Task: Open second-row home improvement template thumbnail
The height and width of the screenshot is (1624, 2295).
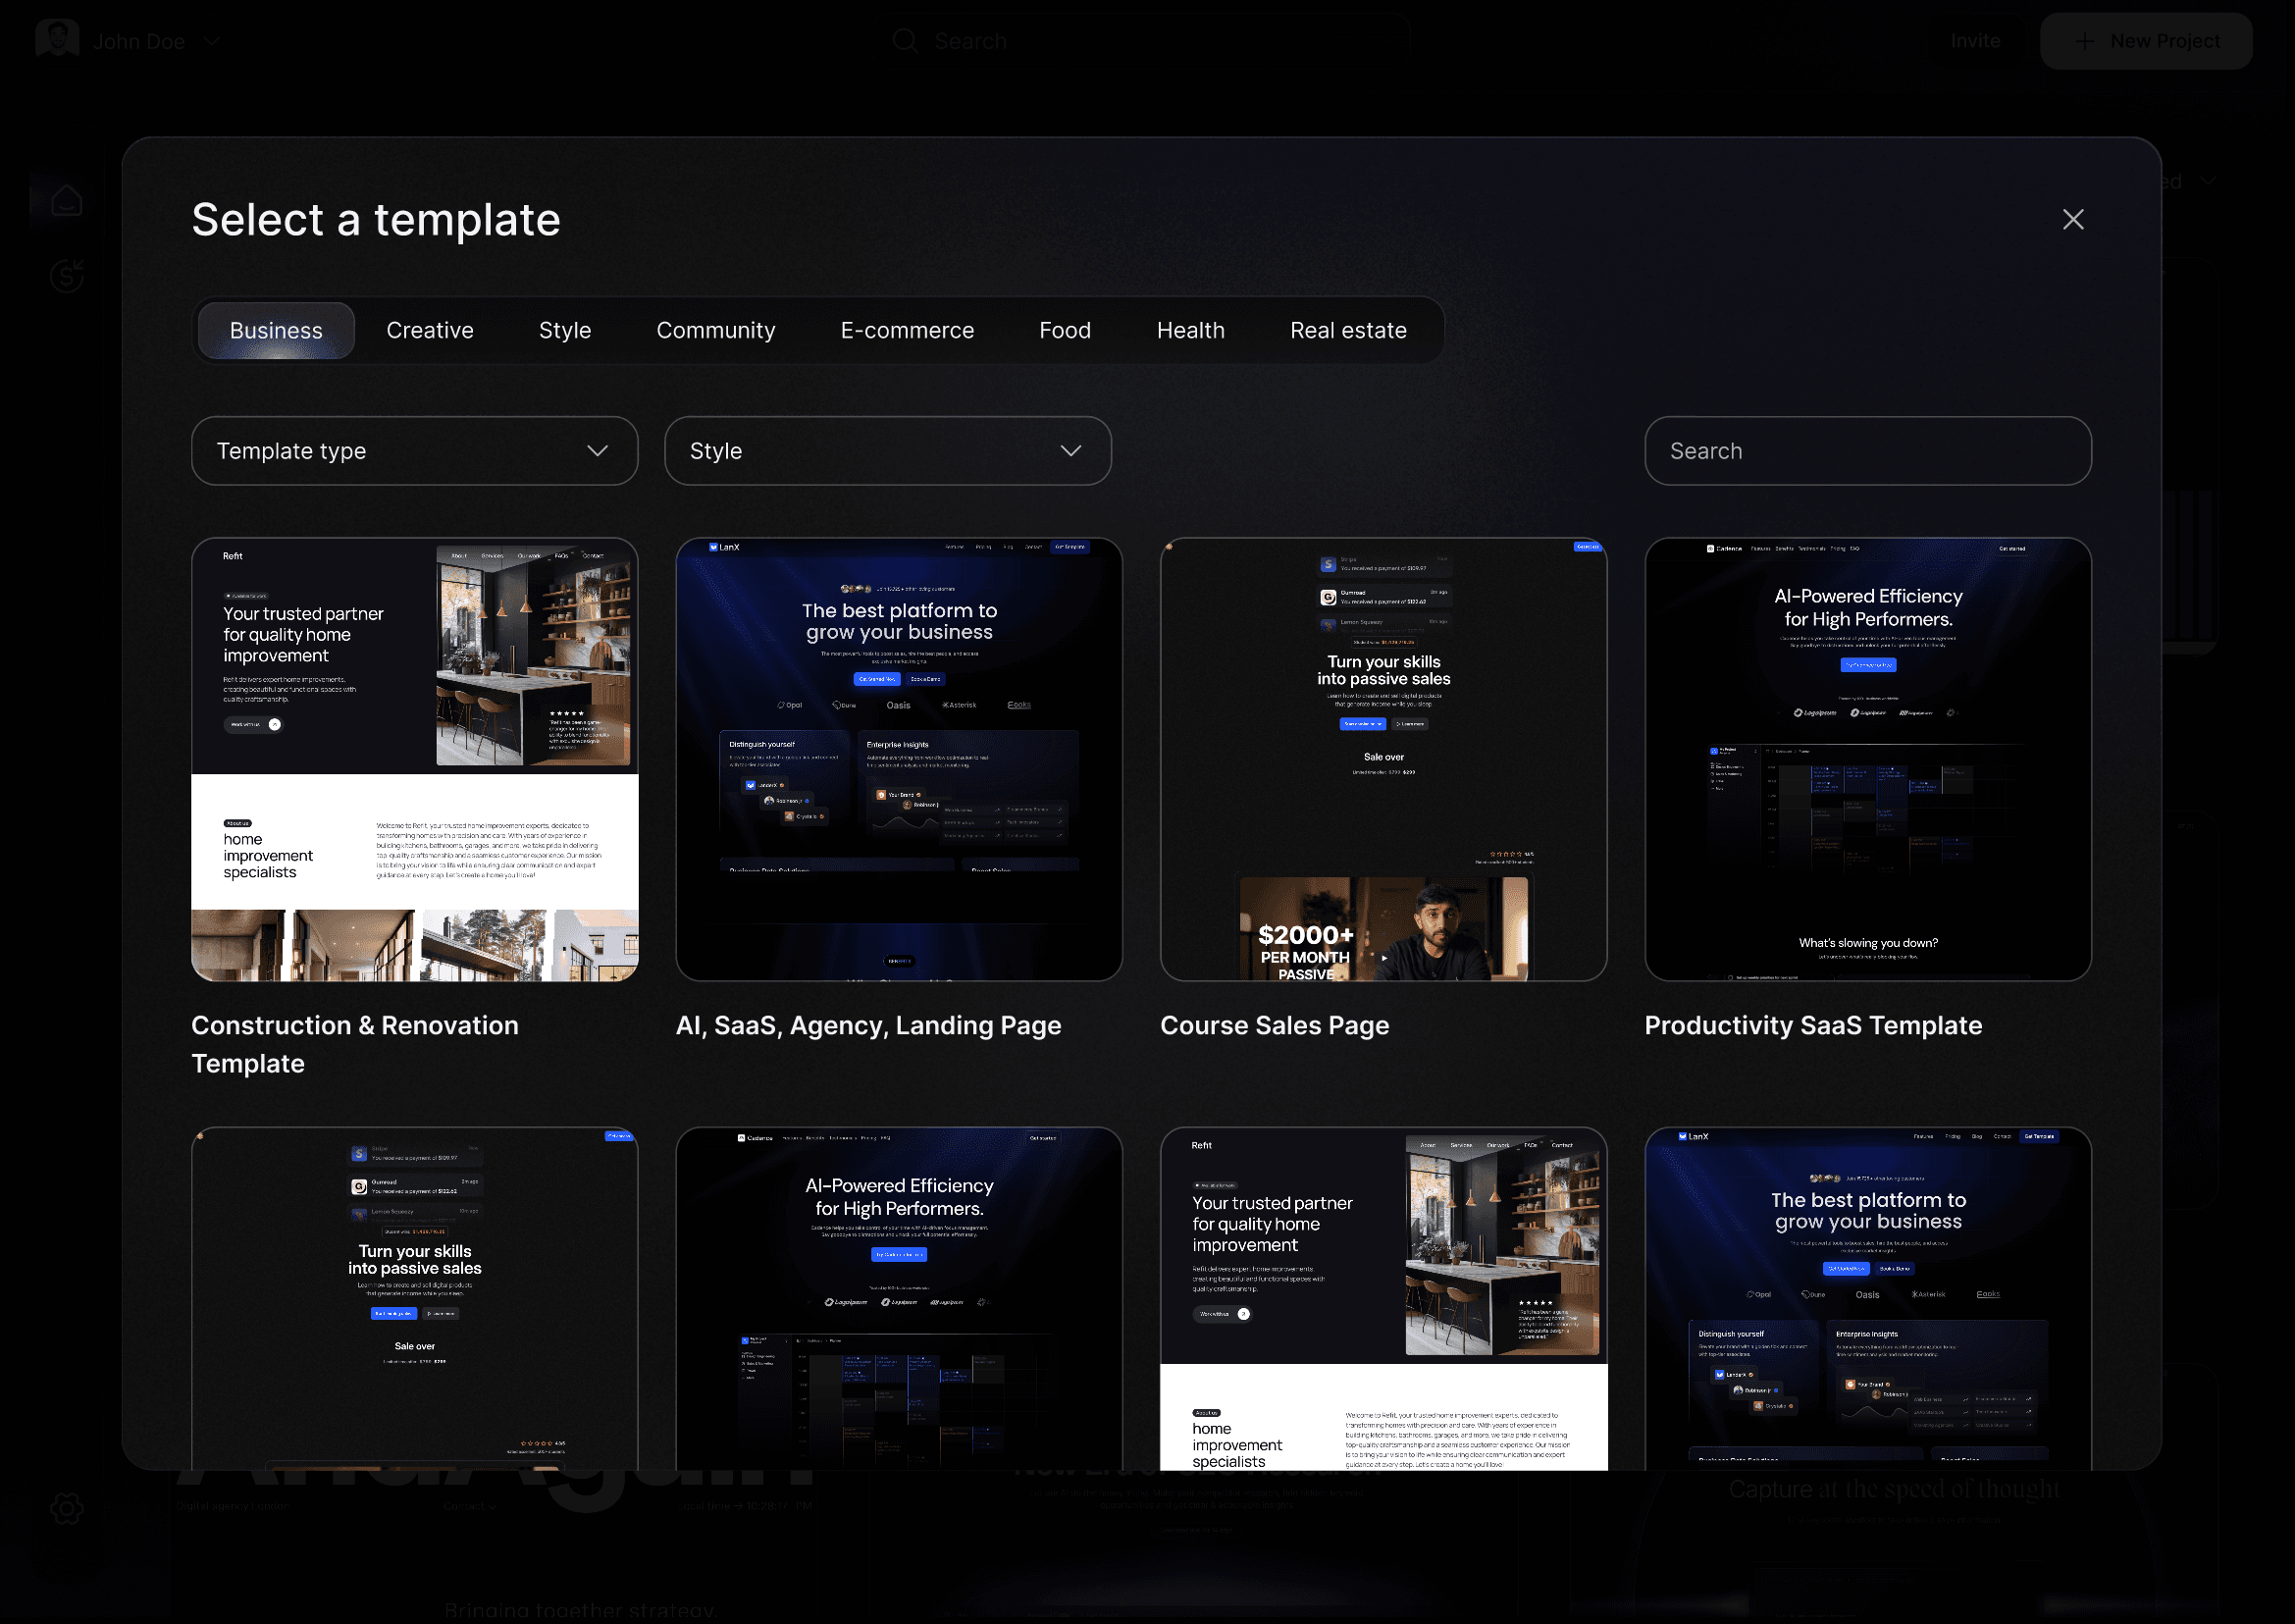Action: (1383, 1298)
